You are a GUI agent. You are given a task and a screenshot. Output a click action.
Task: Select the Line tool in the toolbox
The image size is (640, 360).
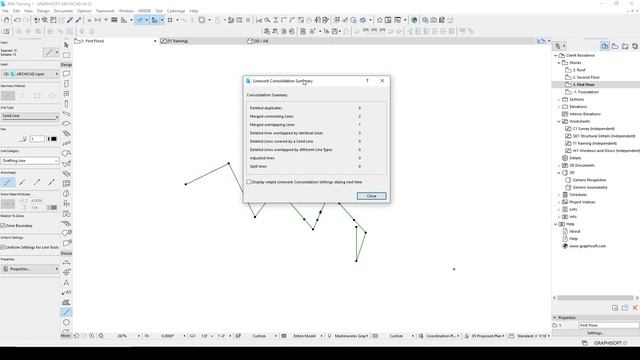coord(66,312)
